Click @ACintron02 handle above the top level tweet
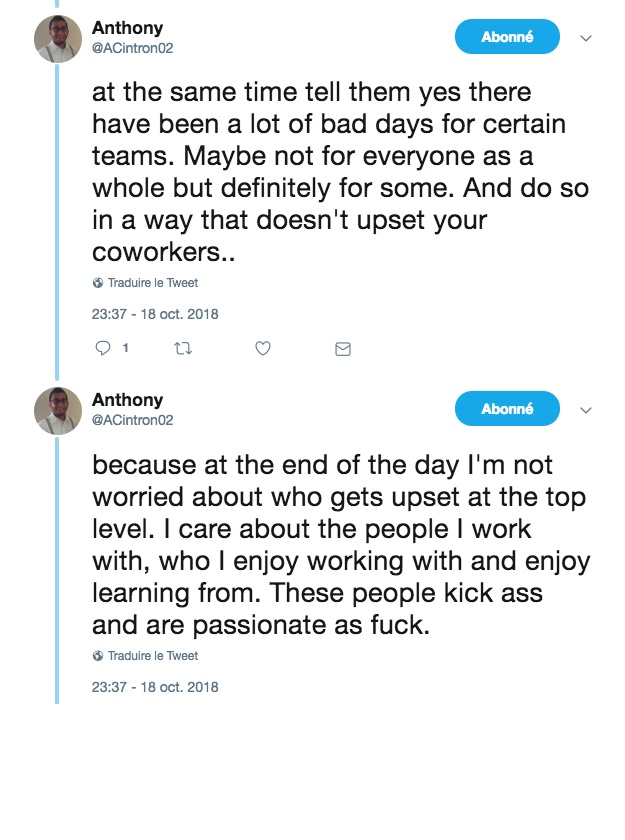Screen dimensions: 625x840 click(133, 420)
